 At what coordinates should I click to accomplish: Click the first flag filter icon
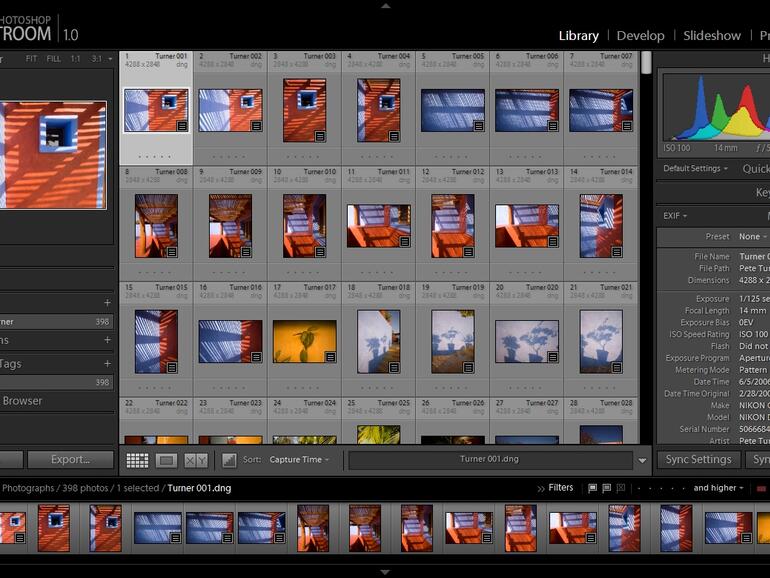(x=593, y=488)
